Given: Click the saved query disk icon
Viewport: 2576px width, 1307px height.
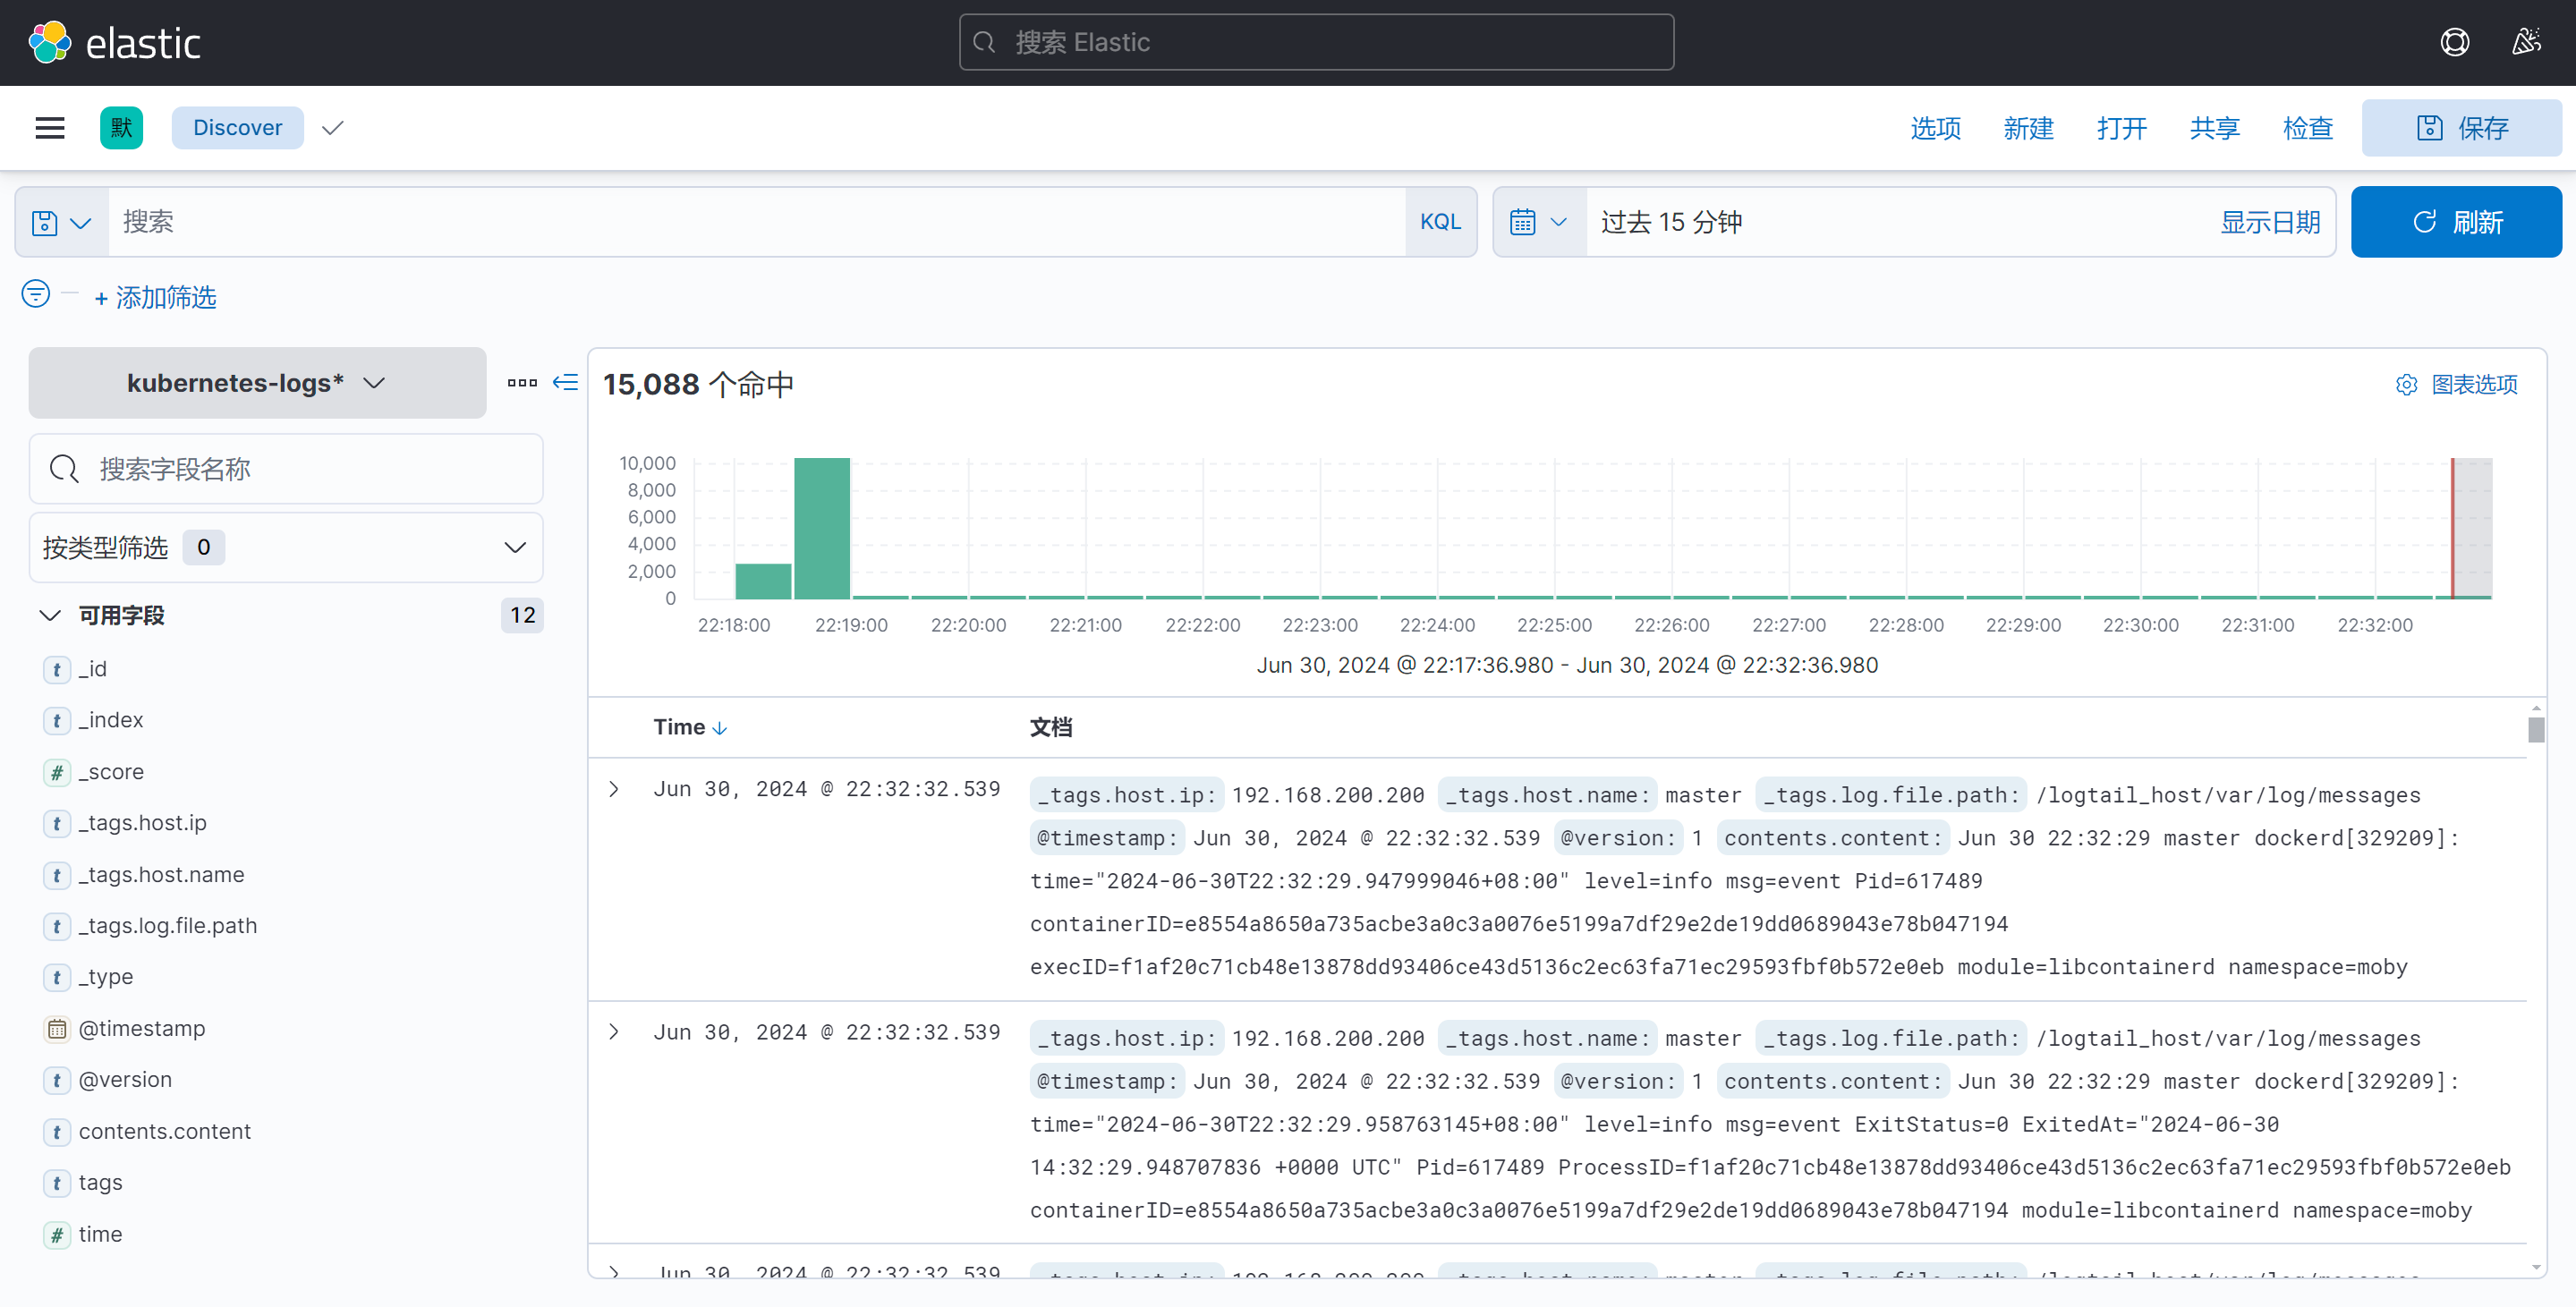Looking at the screenshot, I should click(x=45, y=222).
